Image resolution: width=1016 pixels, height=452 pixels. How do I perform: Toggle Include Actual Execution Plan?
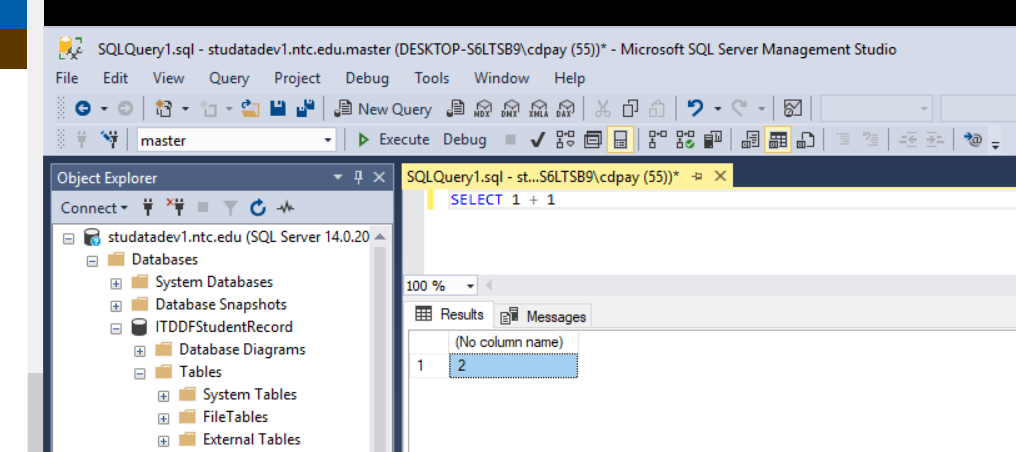click(658, 139)
